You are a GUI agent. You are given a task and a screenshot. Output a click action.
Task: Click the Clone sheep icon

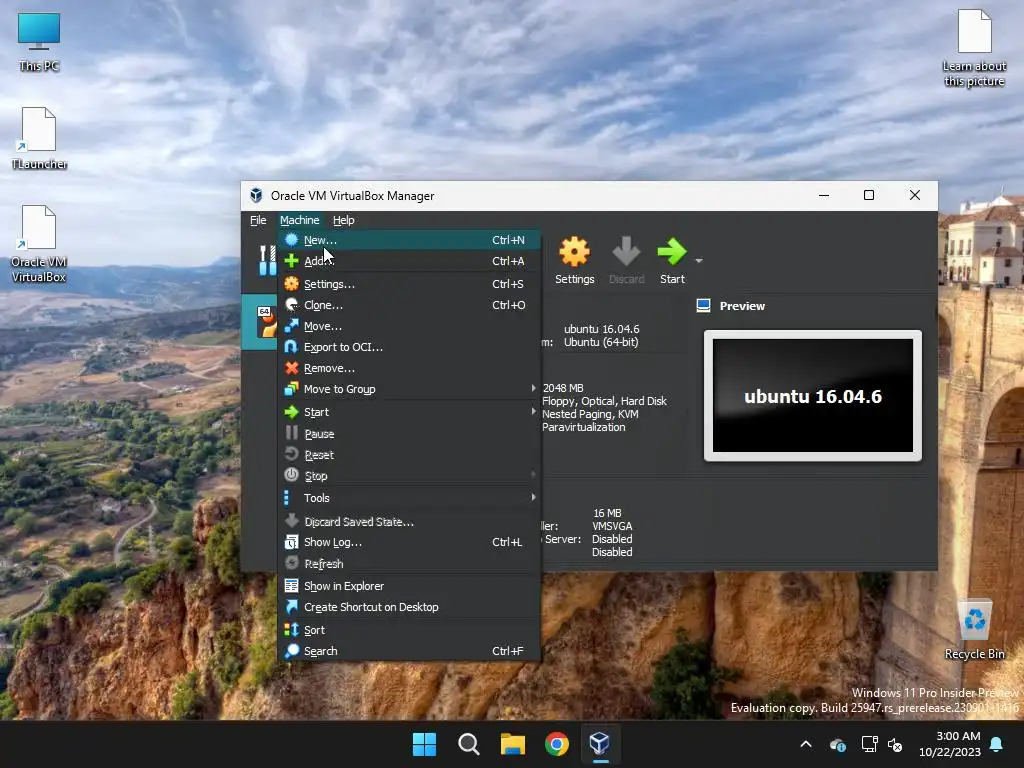(291, 304)
